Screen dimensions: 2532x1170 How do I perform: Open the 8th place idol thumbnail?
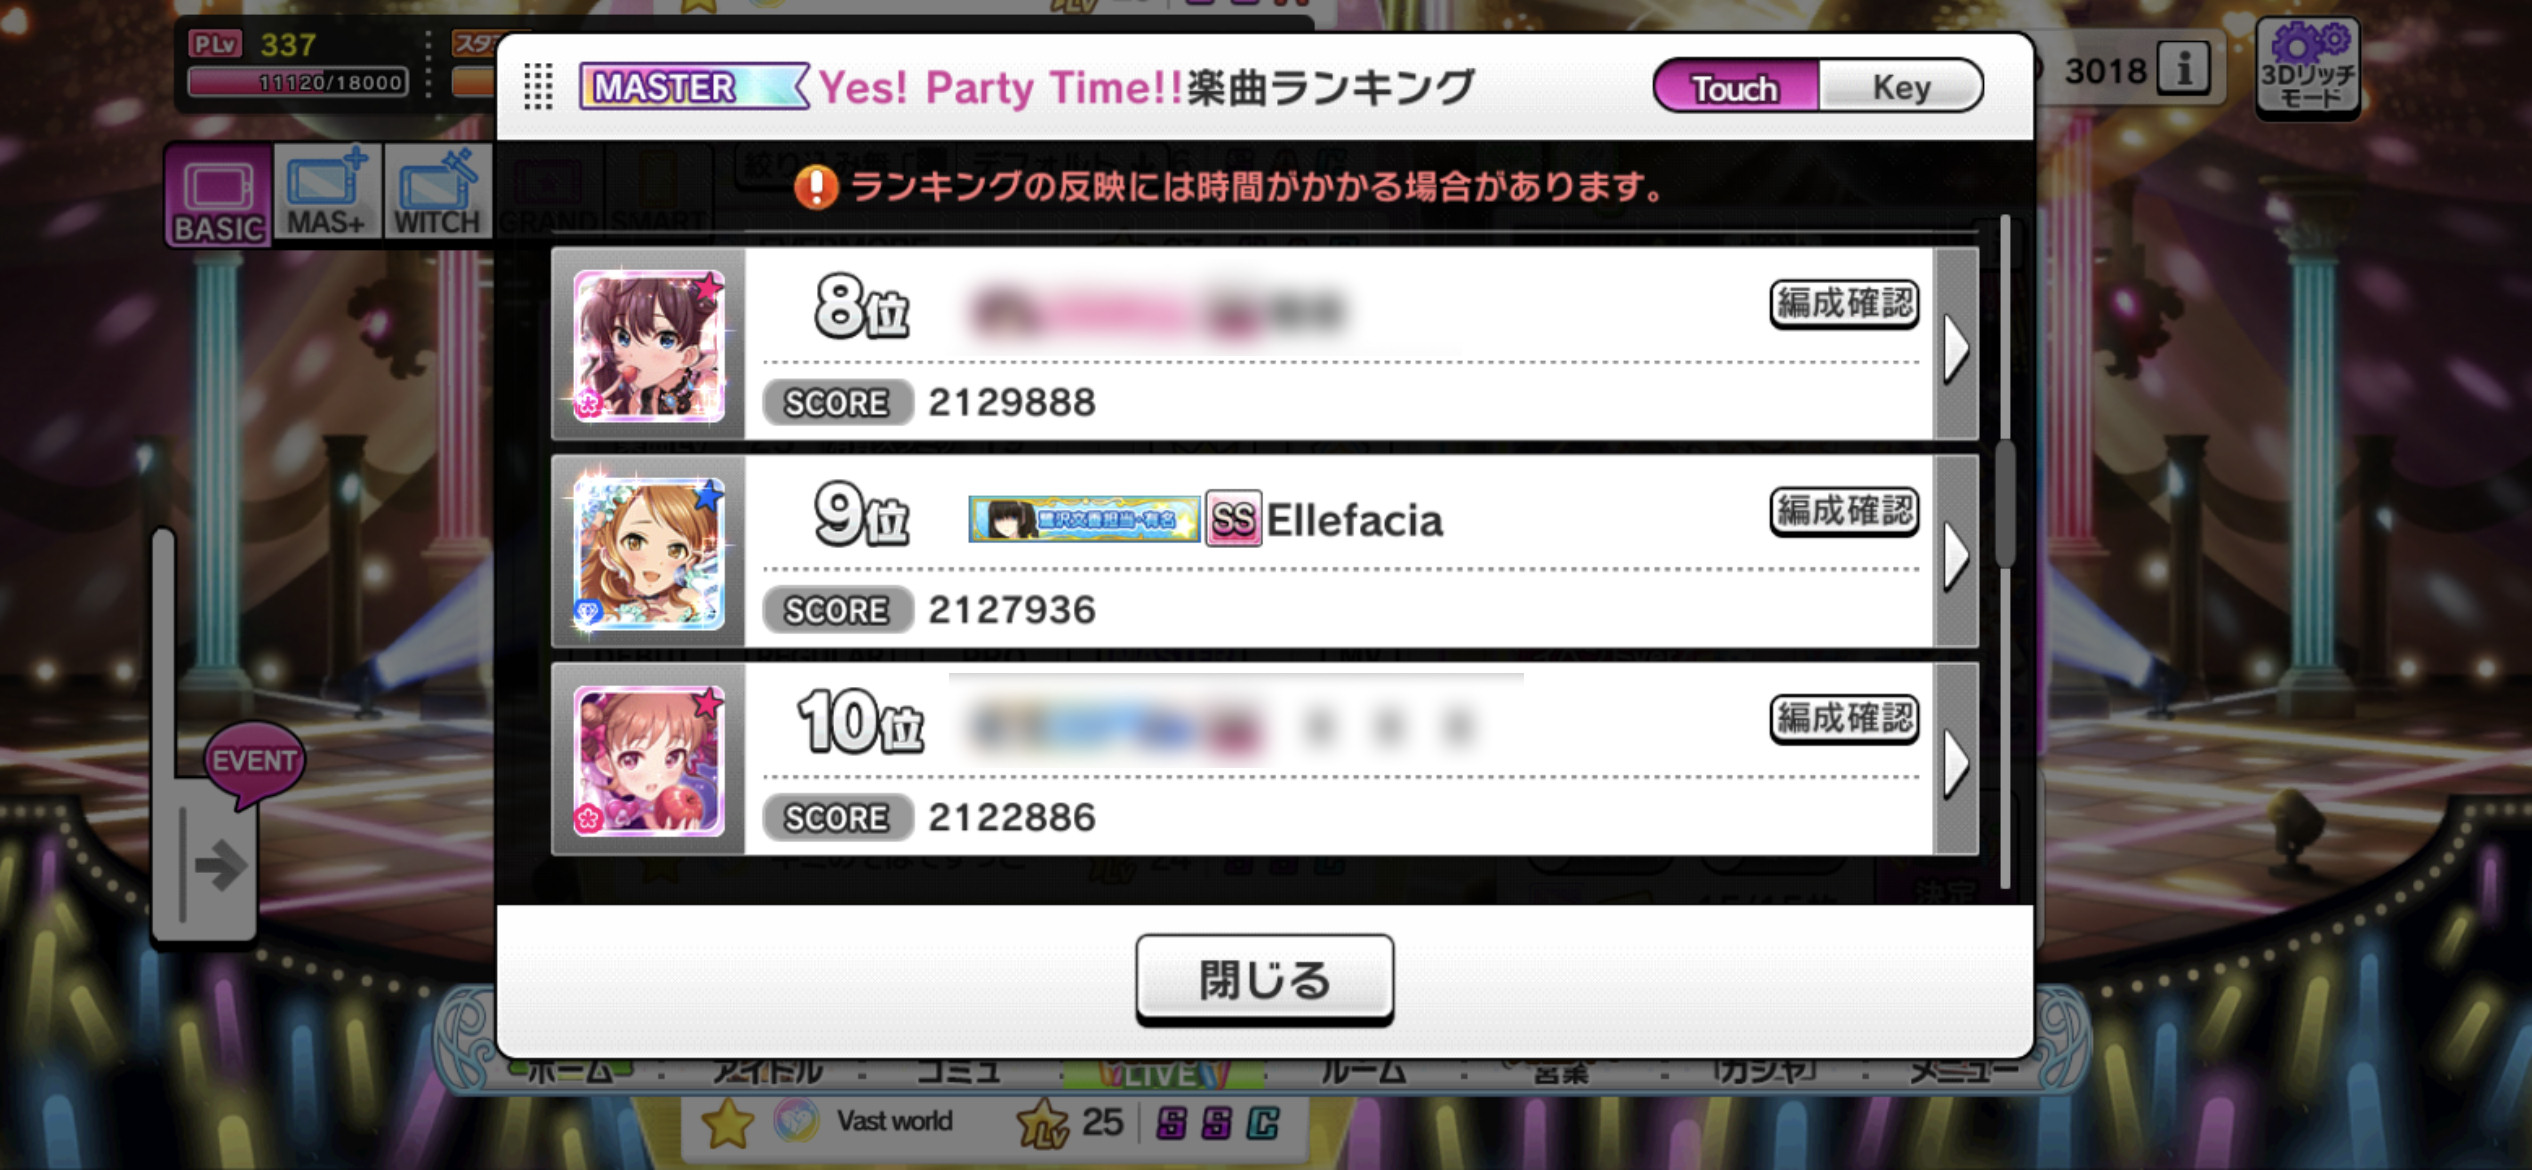tap(649, 345)
